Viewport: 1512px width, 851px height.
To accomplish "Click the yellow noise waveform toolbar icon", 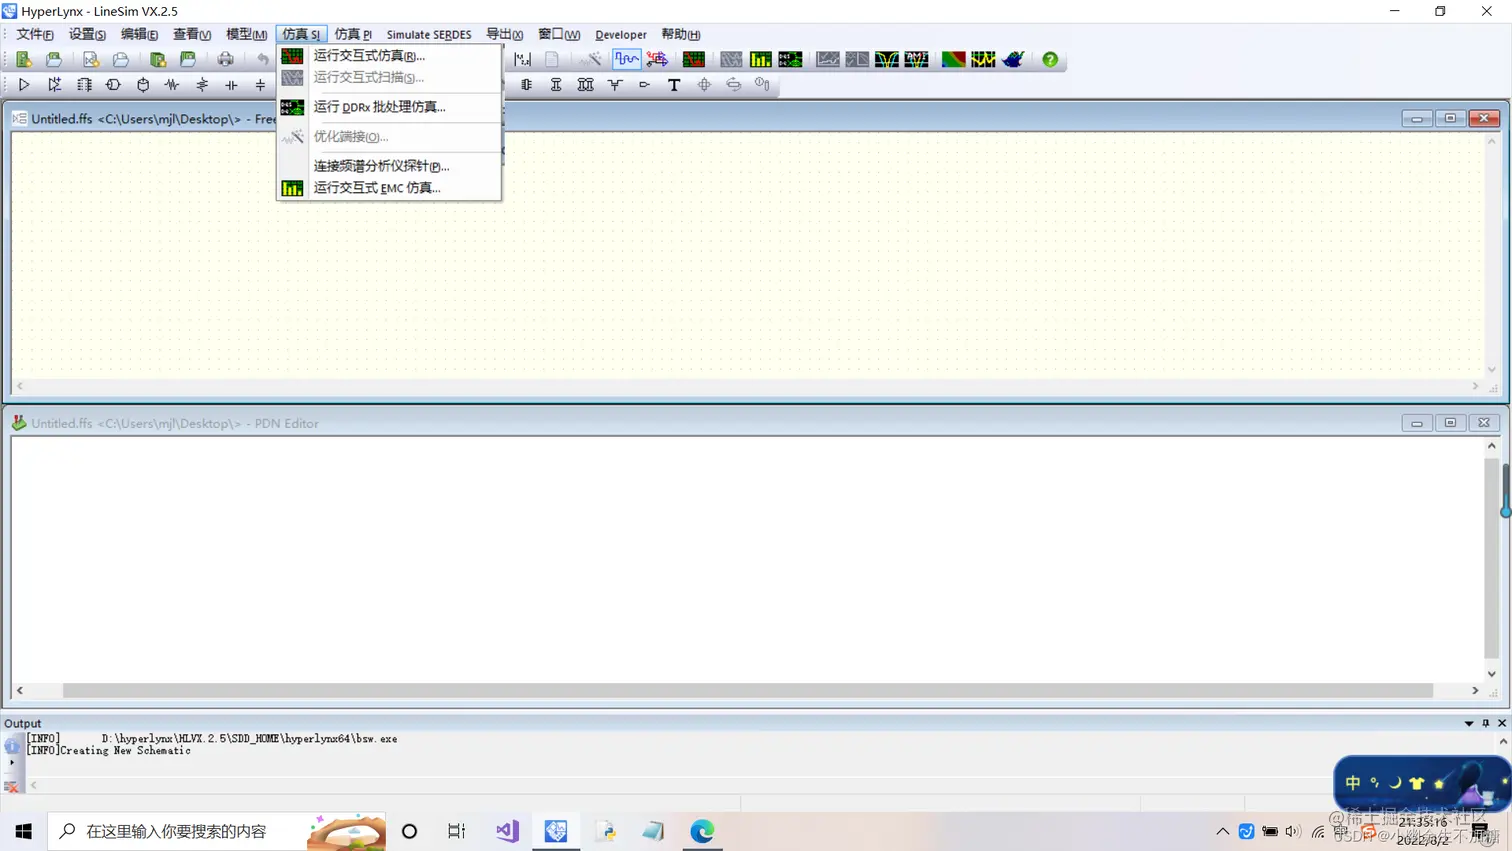I will coord(983,60).
